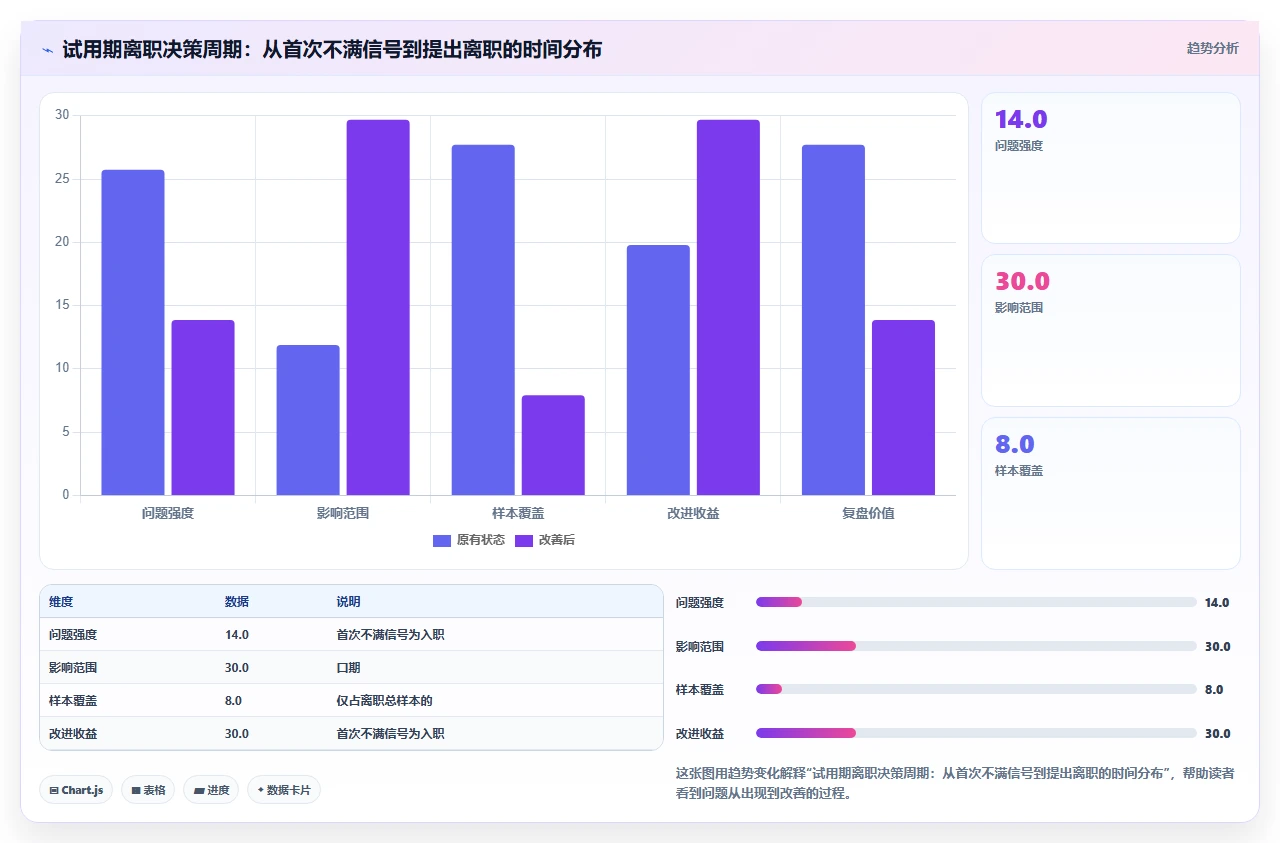The height and width of the screenshot is (843, 1280).
Task: Click the 趋势分析 label in header
Action: (1212, 48)
